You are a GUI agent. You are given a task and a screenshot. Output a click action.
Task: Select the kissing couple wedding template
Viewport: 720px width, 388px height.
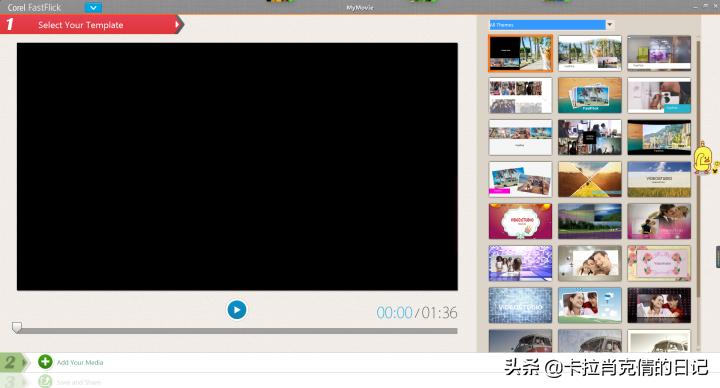click(659, 221)
